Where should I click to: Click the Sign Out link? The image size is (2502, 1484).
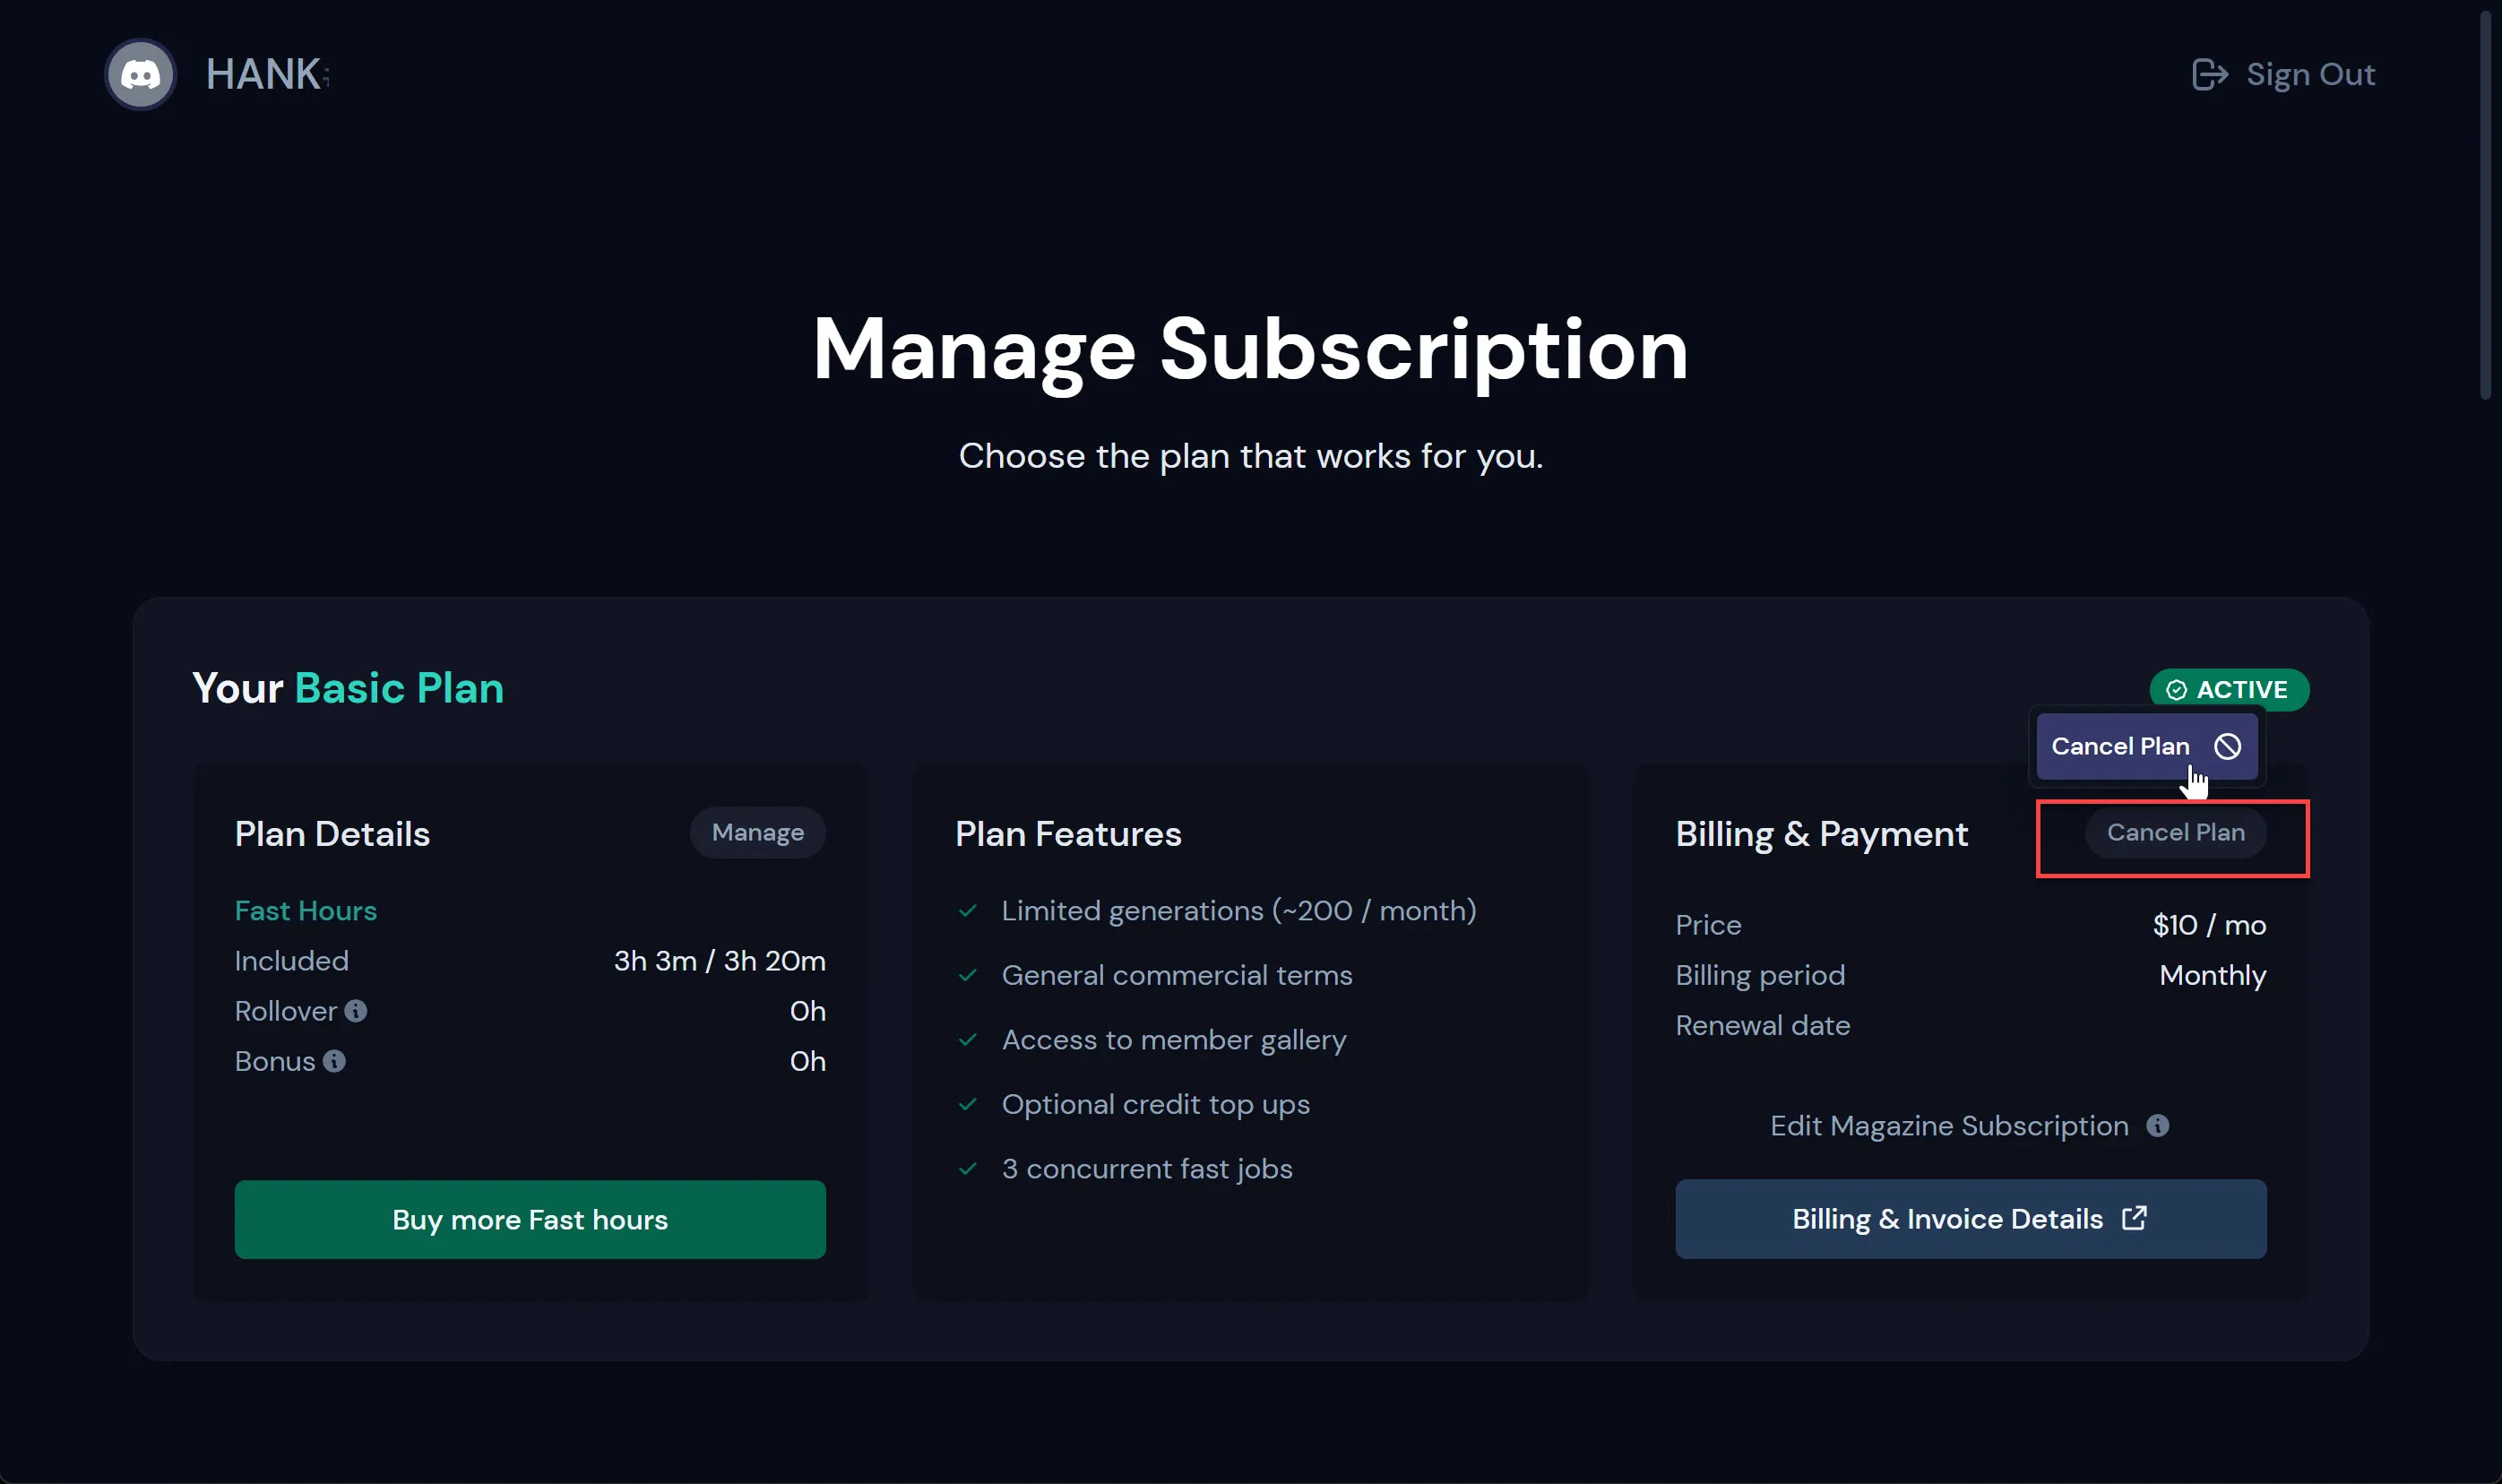(x=2309, y=74)
